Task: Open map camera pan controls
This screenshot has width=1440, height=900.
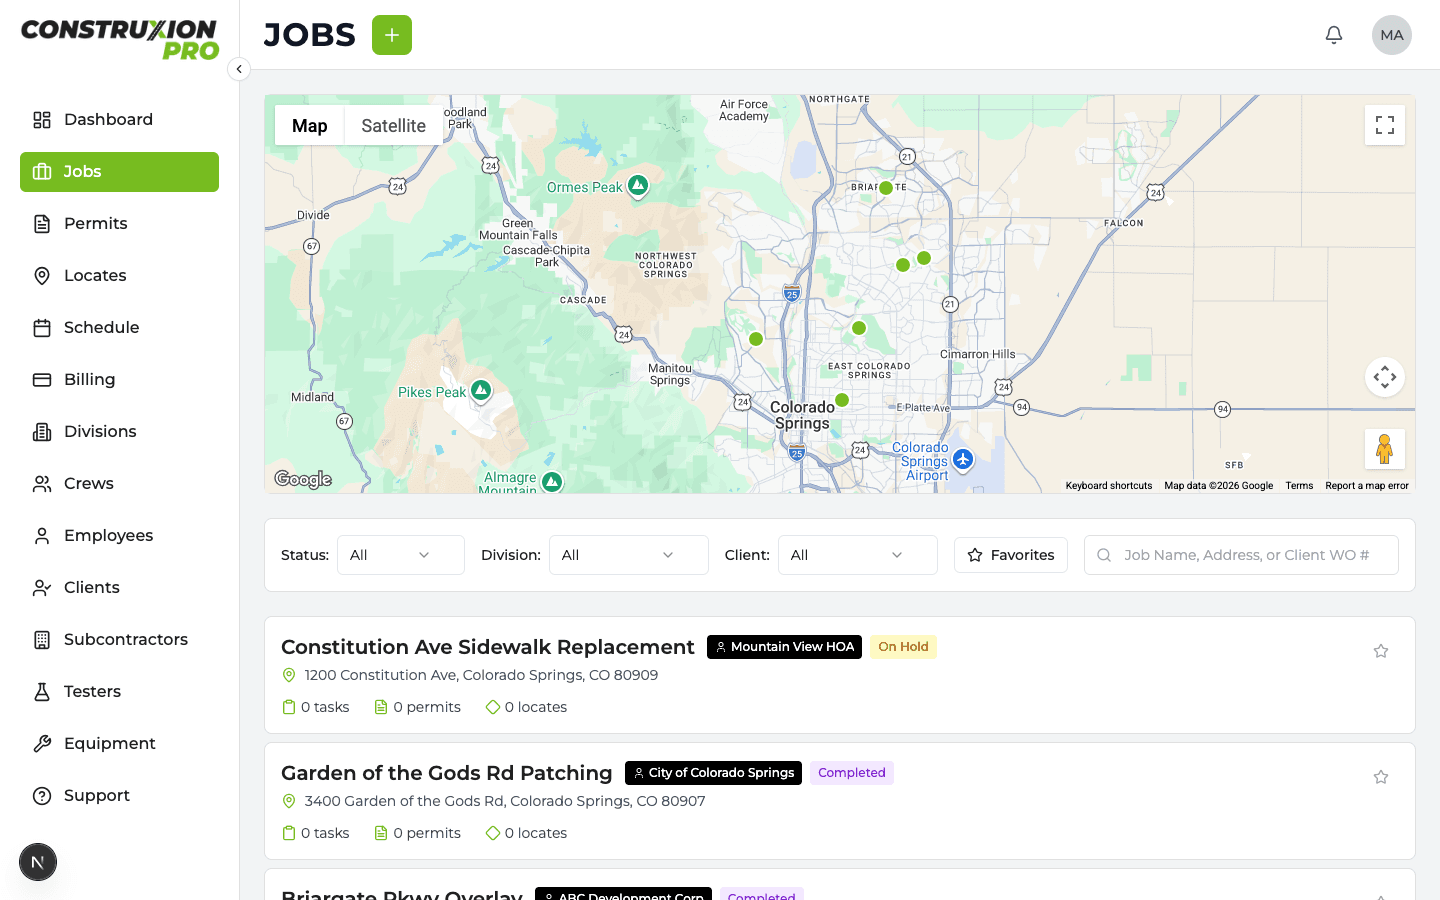Action: tap(1385, 377)
